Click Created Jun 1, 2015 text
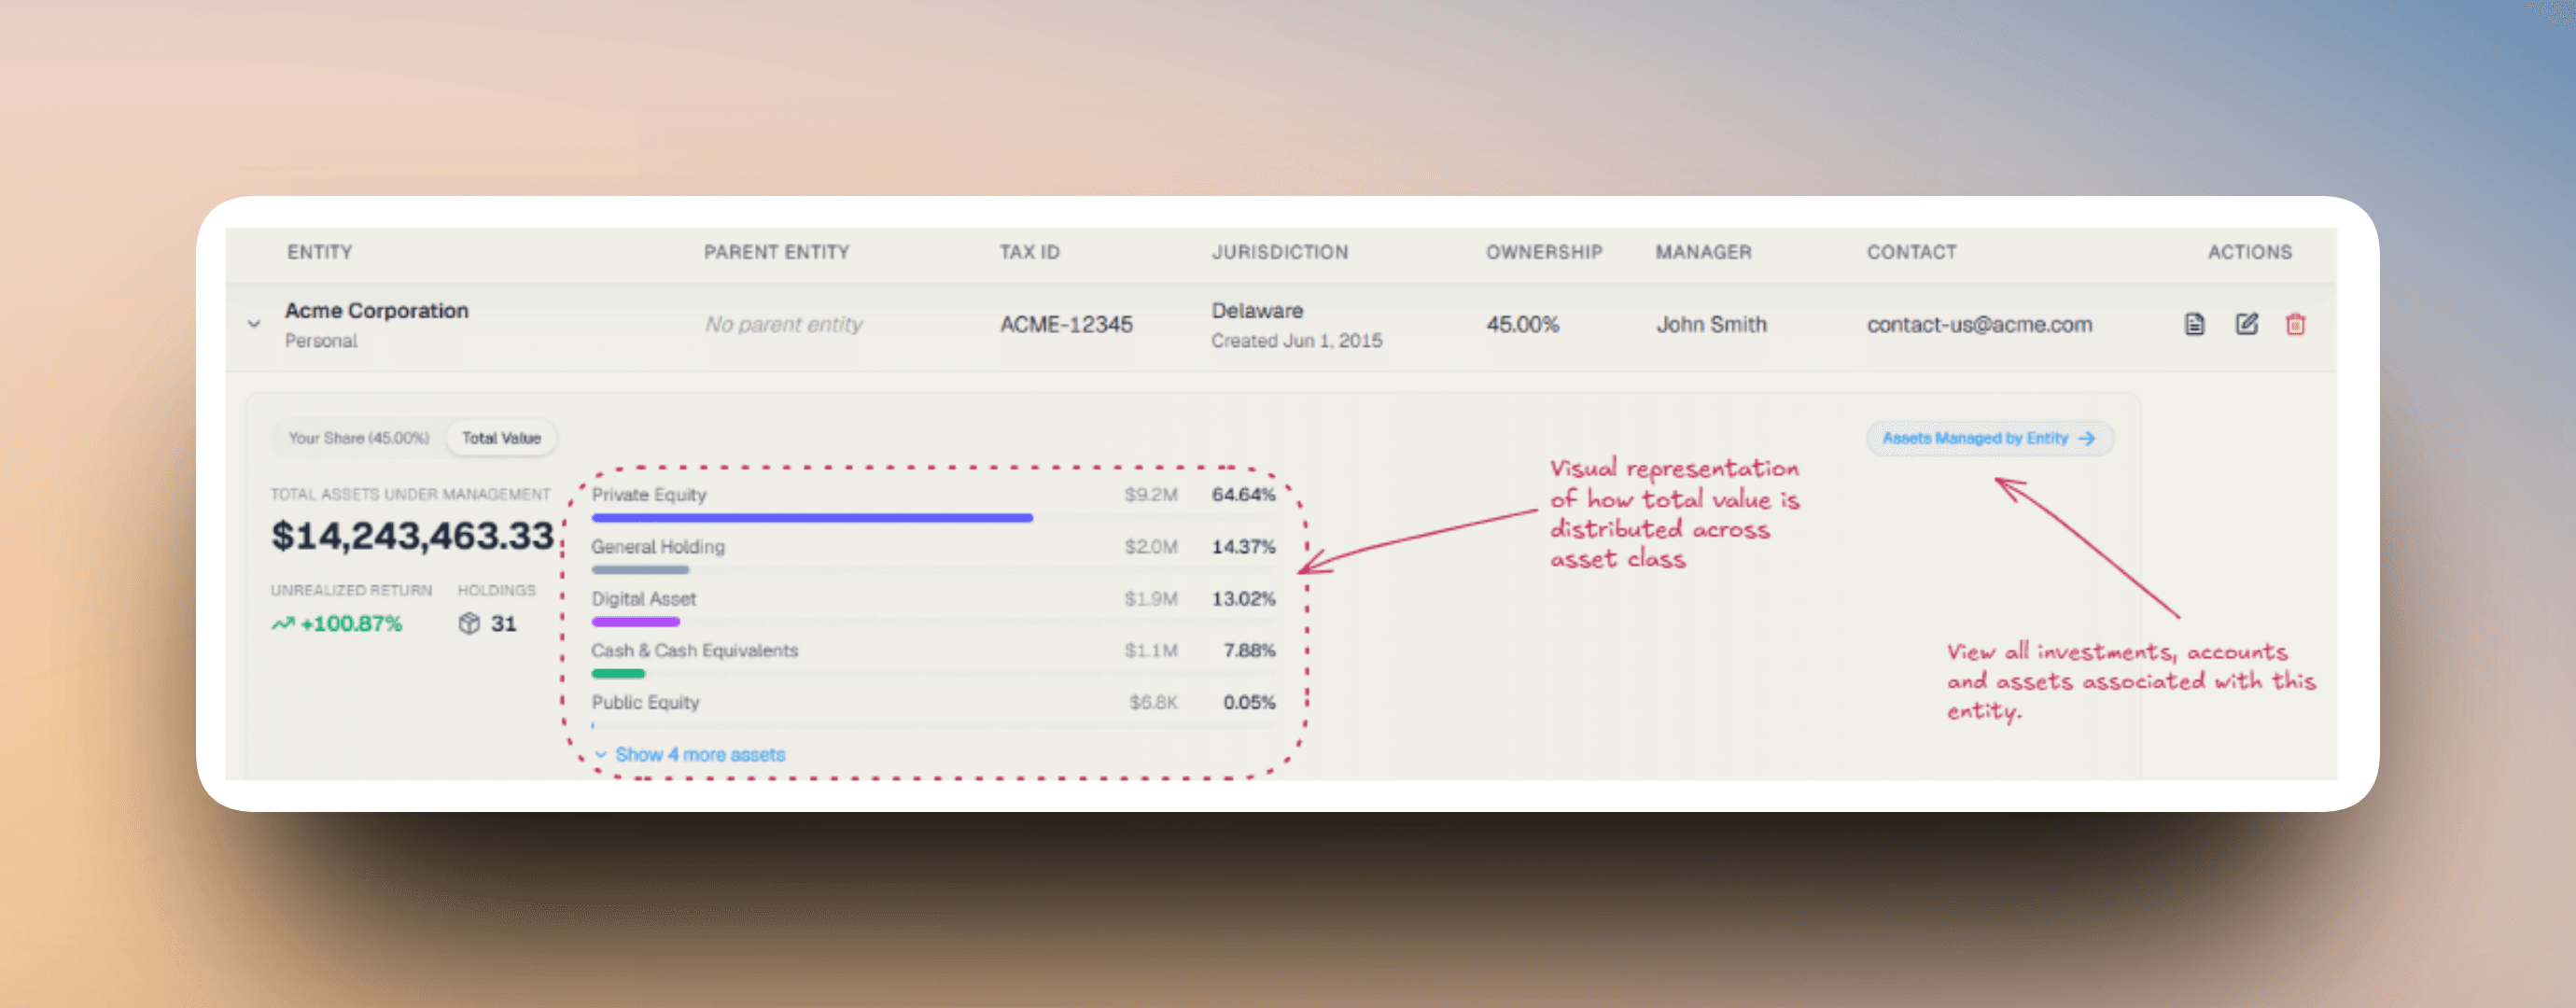Viewport: 2576px width, 1008px height. (x=1296, y=341)
